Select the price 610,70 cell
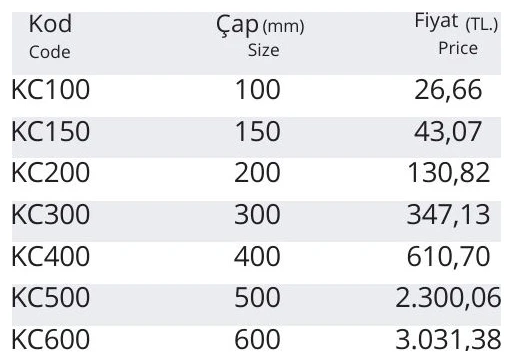Viewport: 513px width, 363px height. [448, 257]
